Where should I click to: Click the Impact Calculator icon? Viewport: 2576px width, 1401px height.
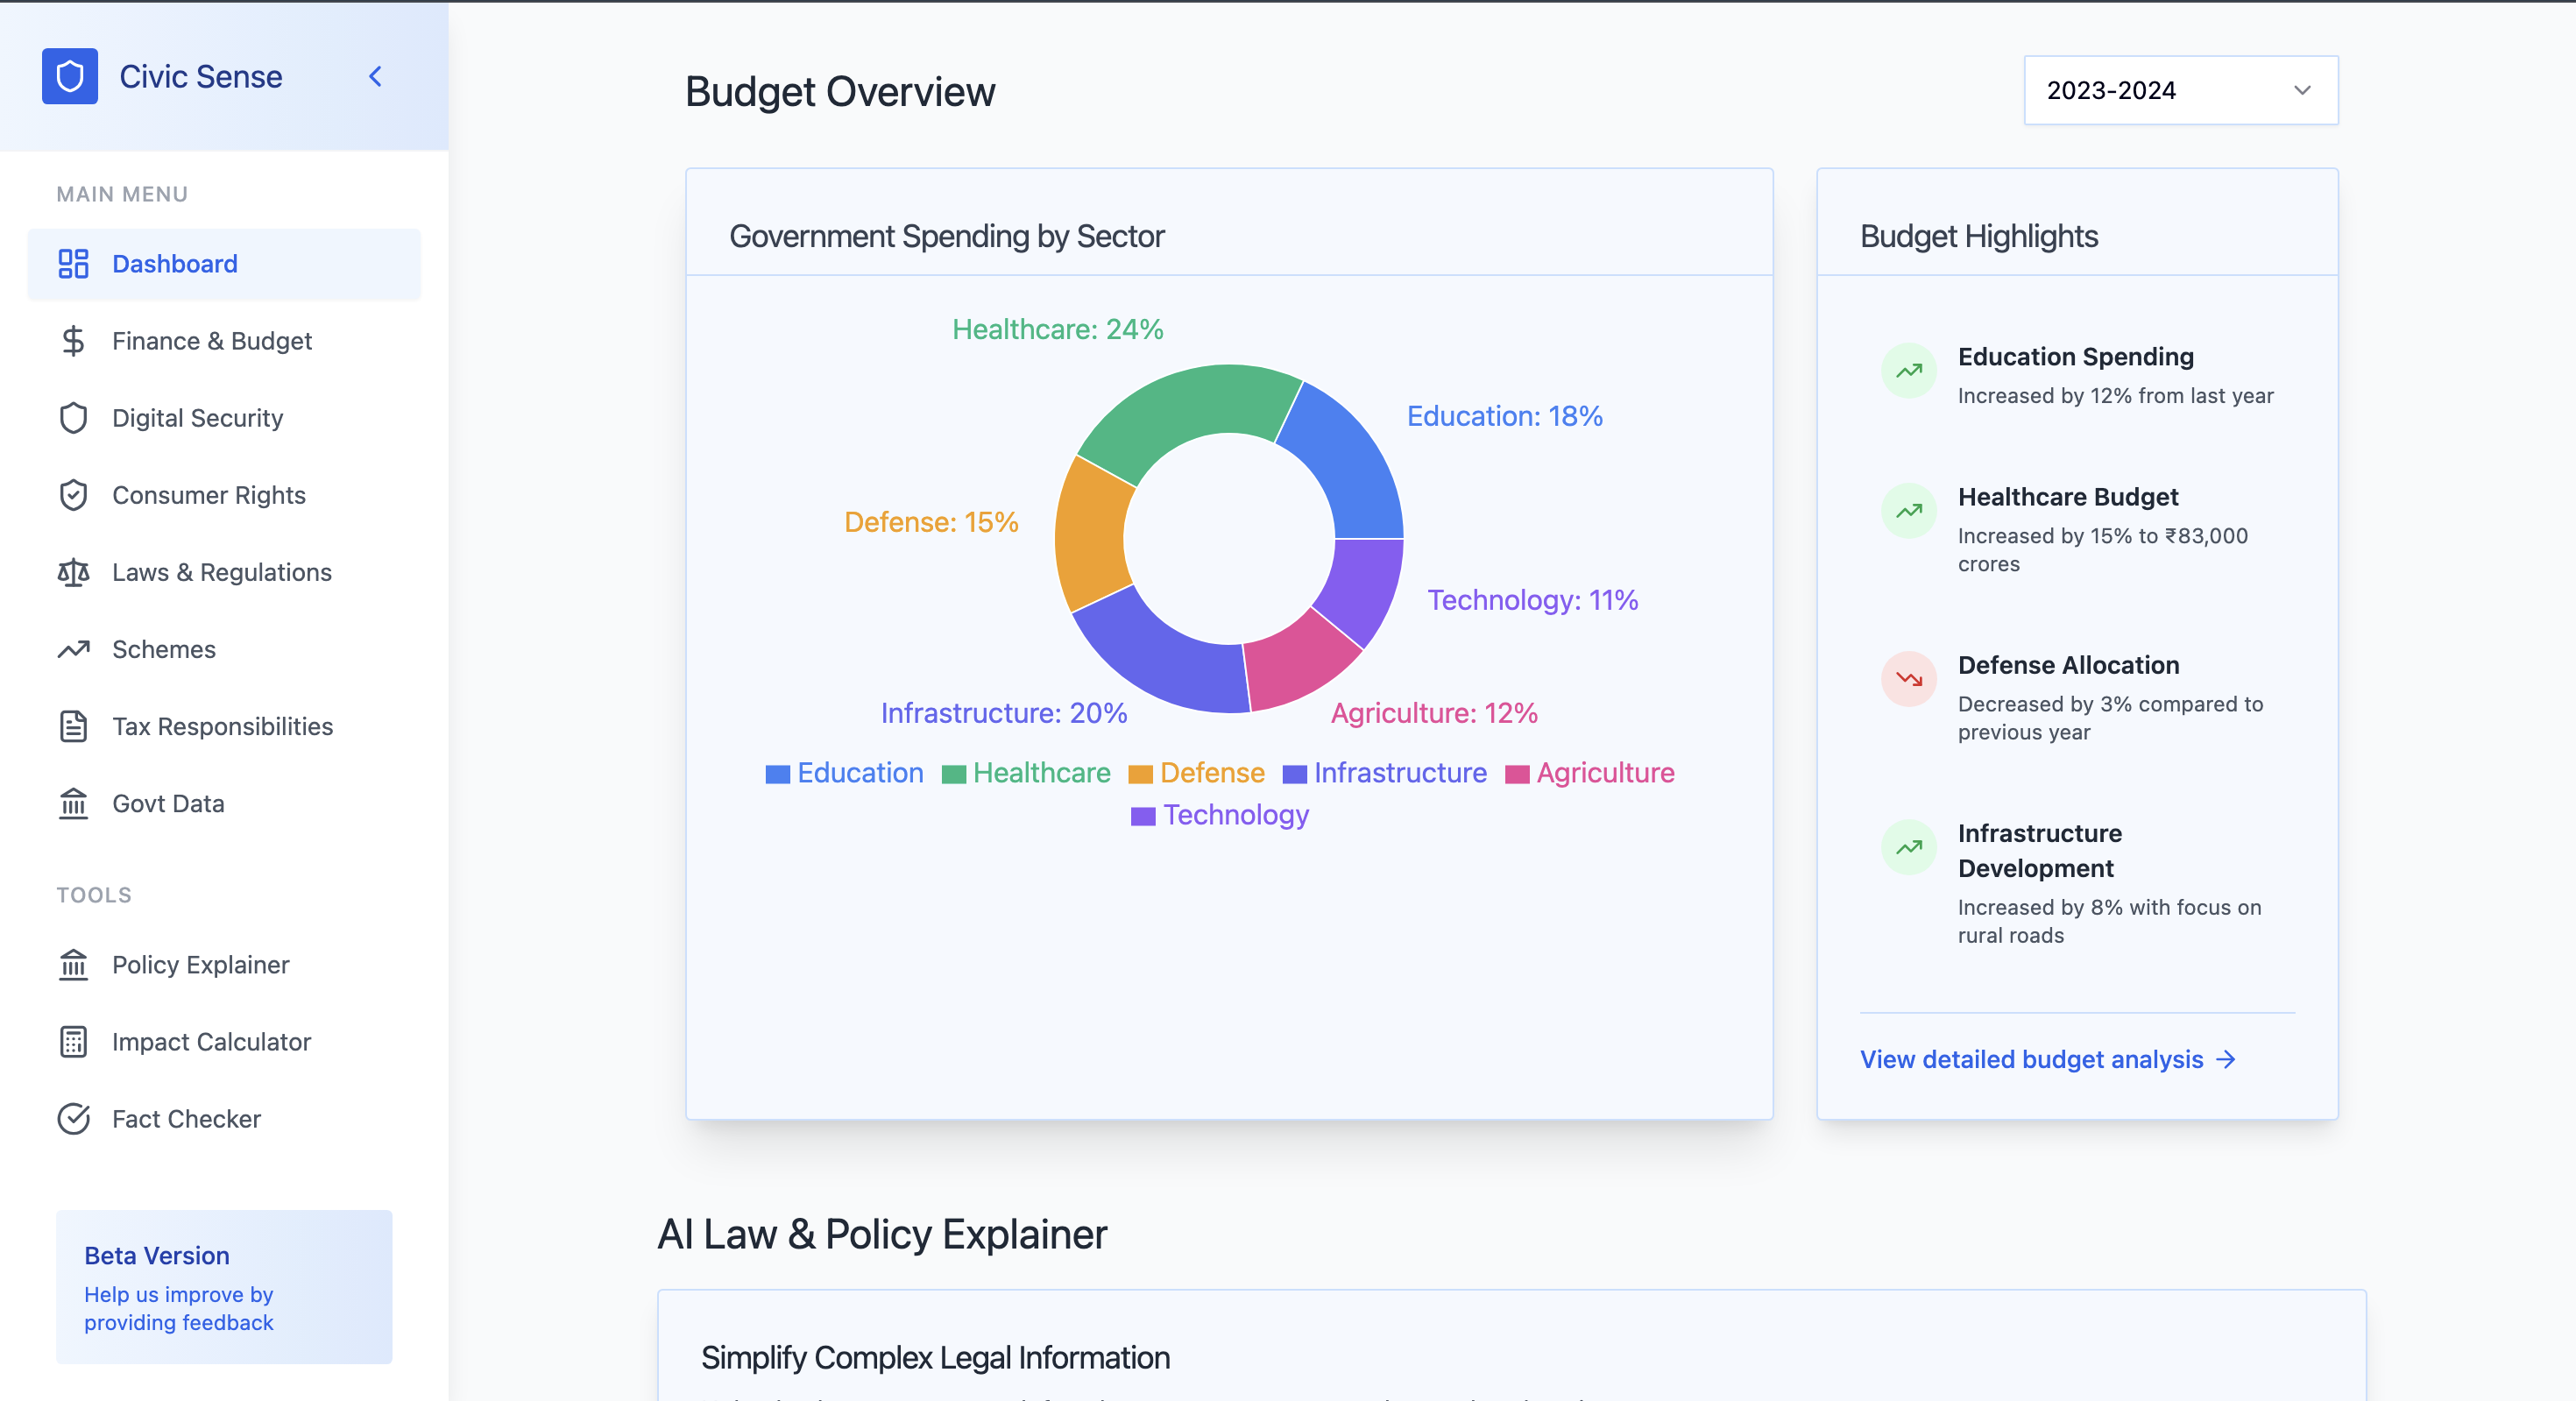73,1042
